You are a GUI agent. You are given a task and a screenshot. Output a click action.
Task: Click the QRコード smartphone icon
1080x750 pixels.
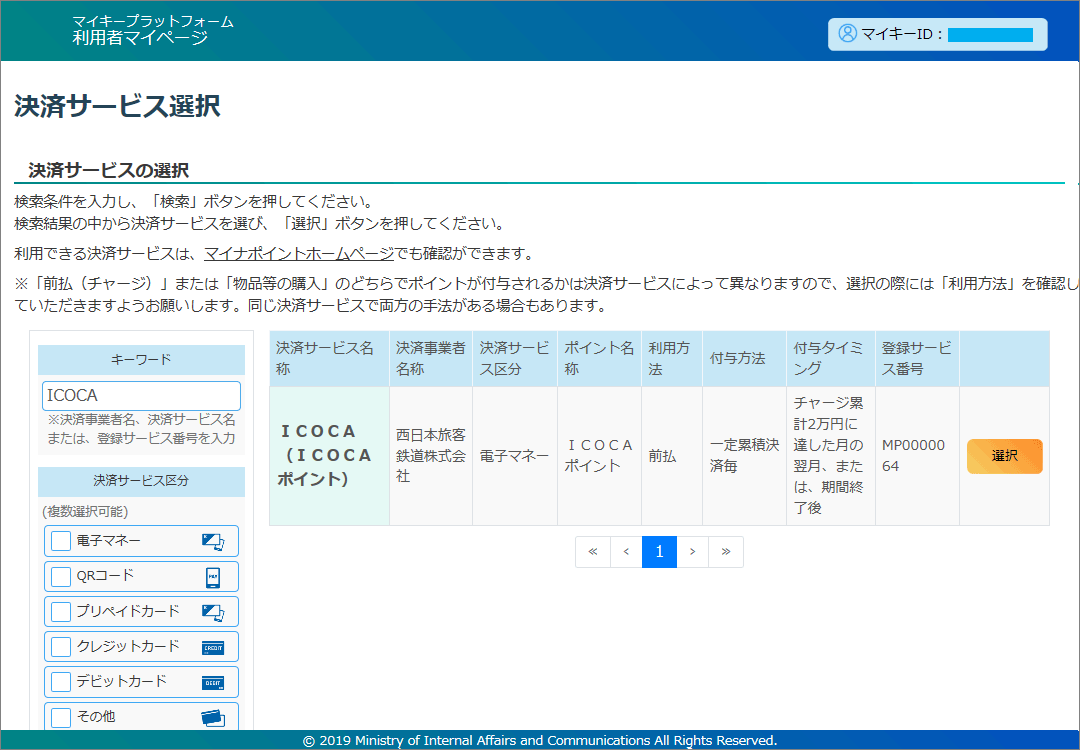pos(213,577)
